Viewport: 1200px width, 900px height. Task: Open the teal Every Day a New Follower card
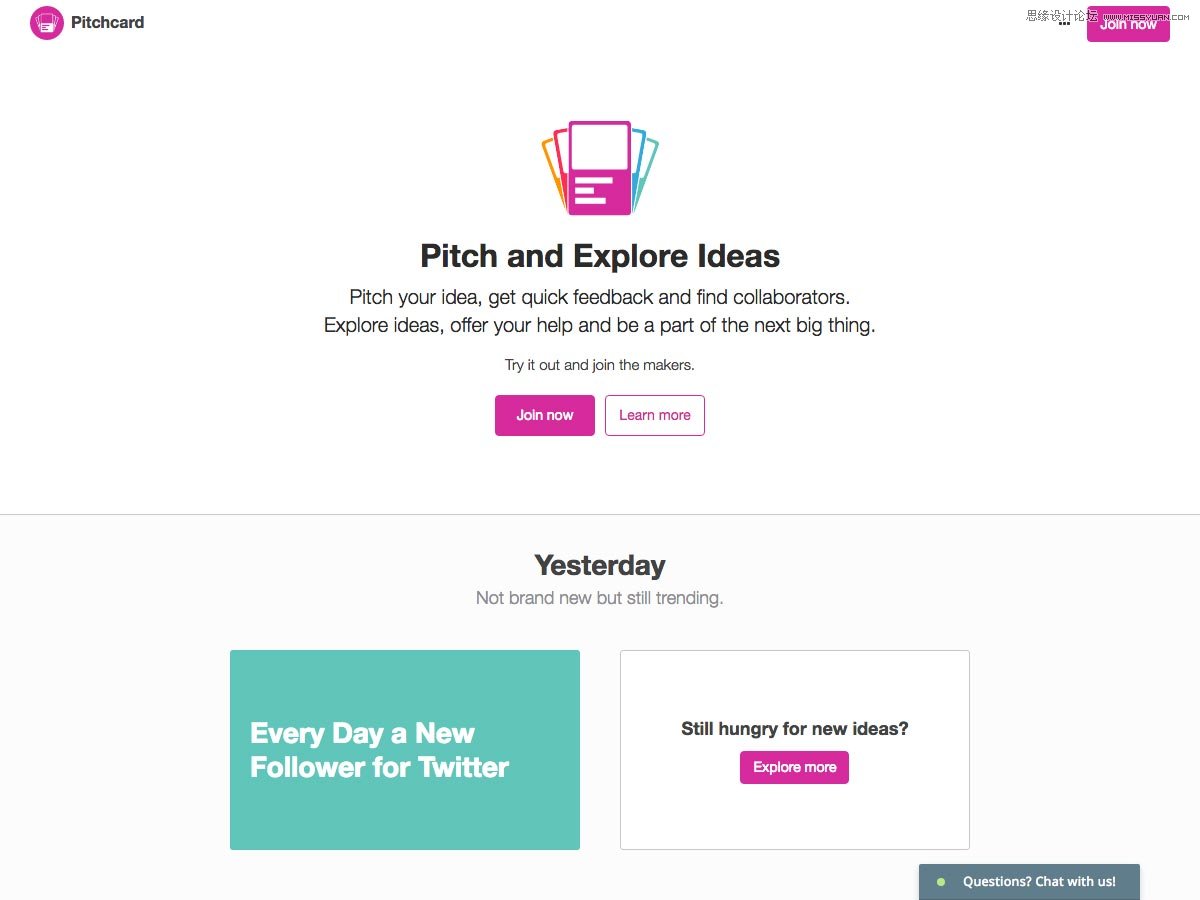(x=405, y=750)
